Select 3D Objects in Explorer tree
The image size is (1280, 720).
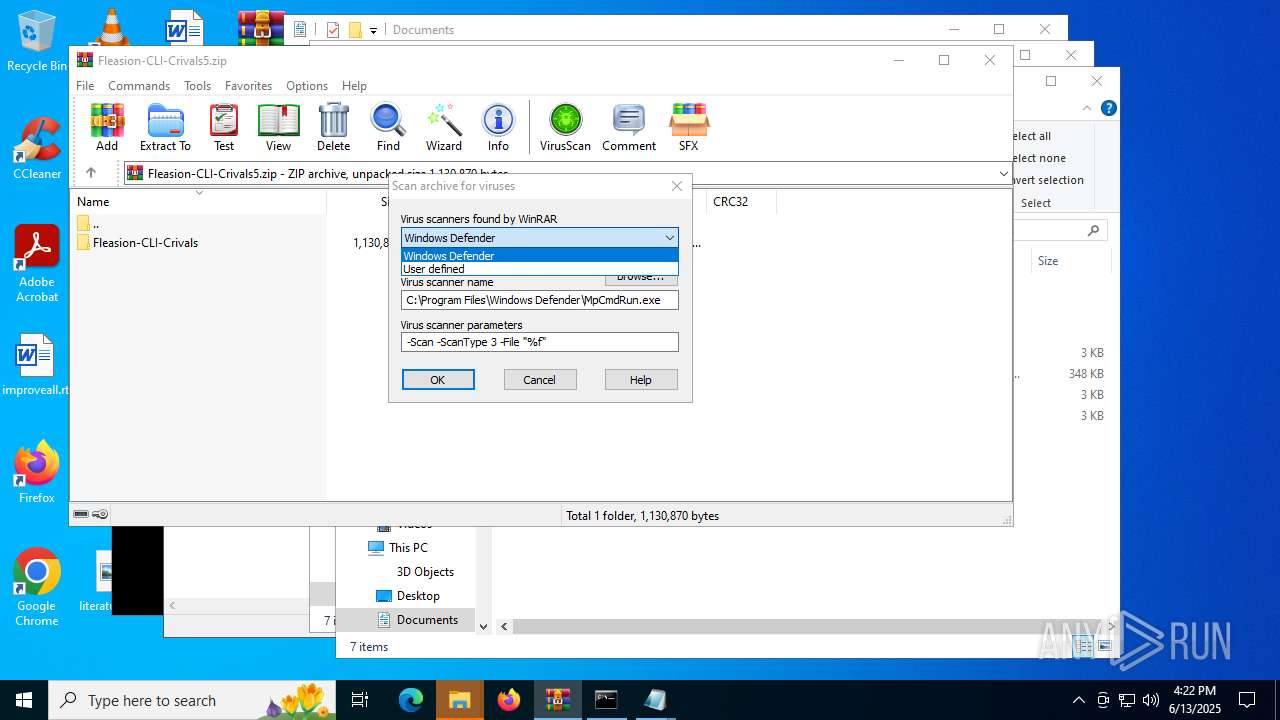pyautogui.click(x=425, y=572)
